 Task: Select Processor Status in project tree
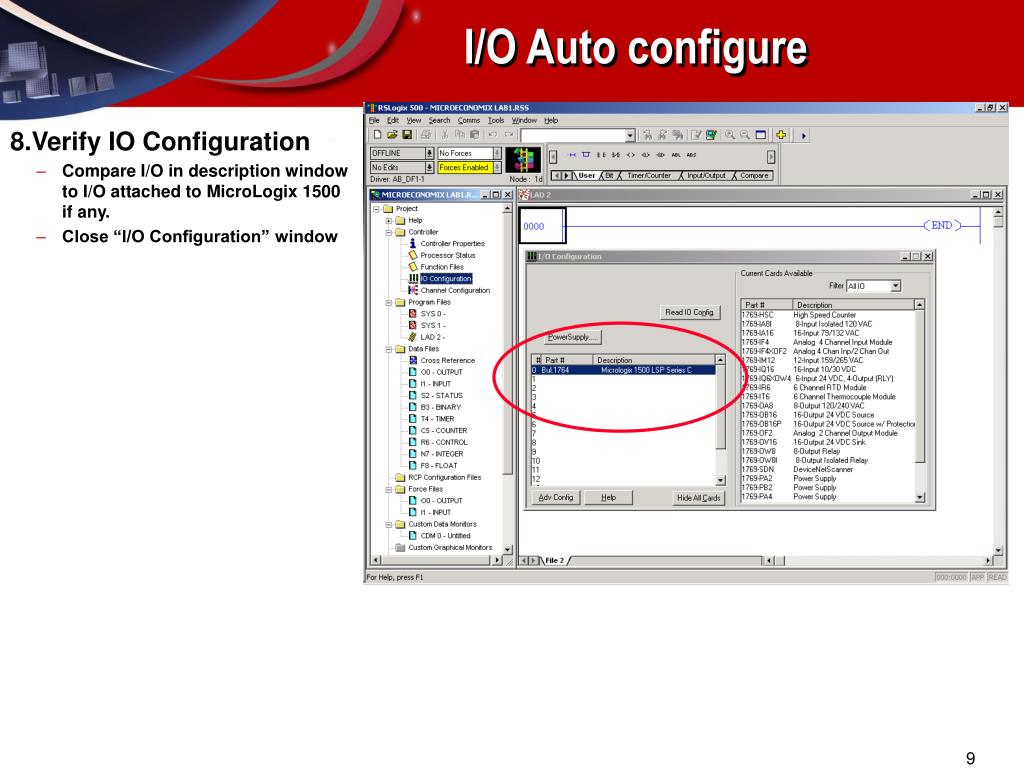[x=447, y=255]
